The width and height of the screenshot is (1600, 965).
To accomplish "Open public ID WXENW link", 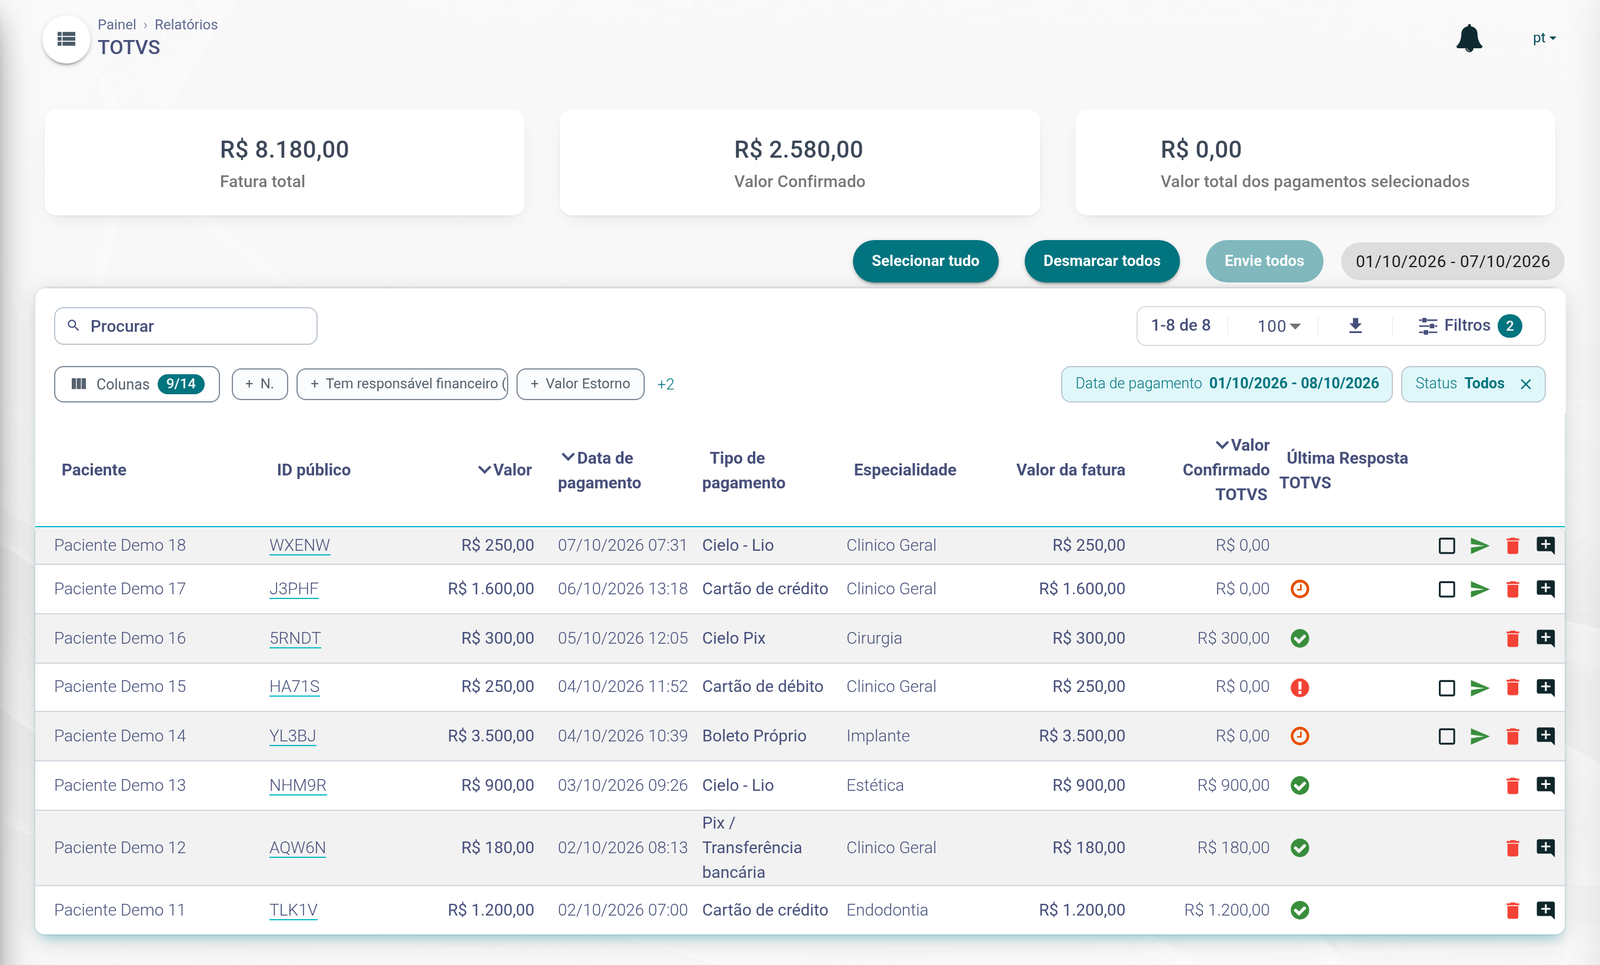I will click(299, 546).
